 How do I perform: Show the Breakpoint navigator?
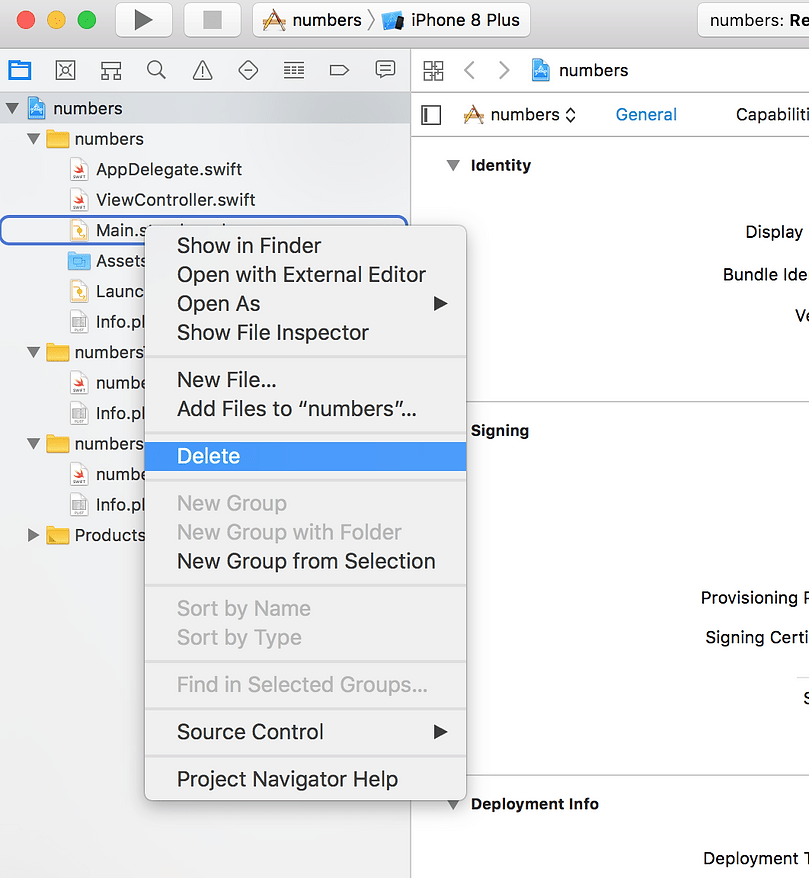point(339,70)
